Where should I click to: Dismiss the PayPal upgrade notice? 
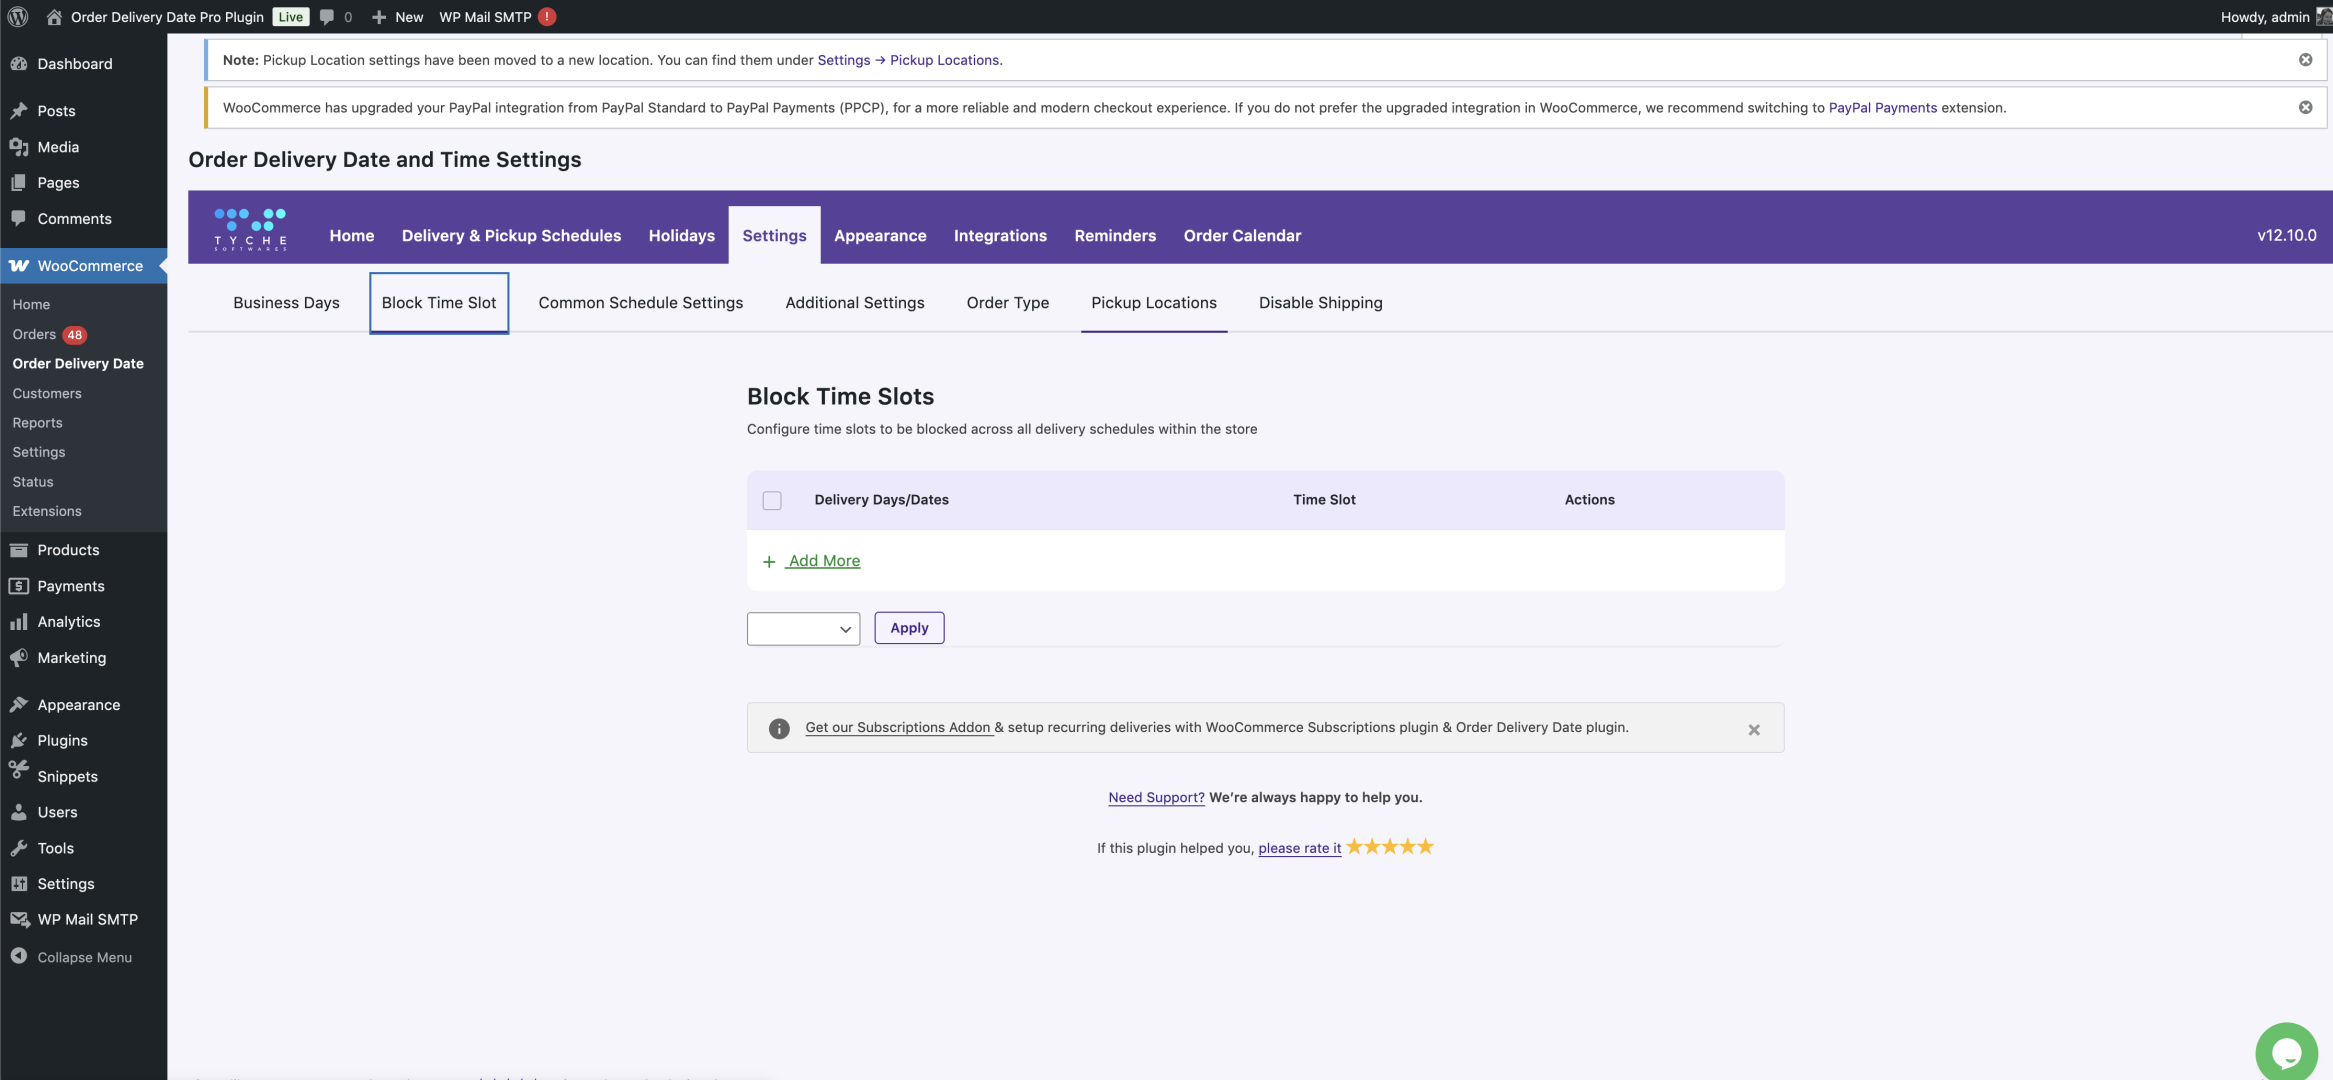pyautogui.click(x=2305, y=108)
